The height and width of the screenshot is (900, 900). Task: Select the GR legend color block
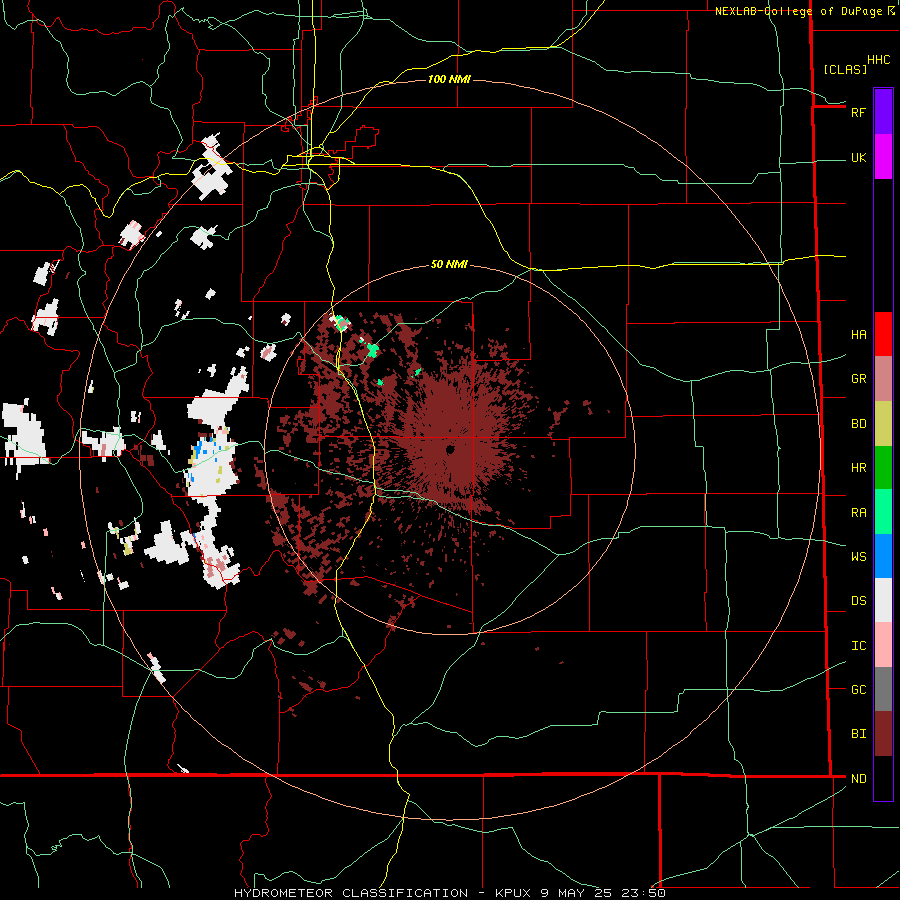point(883,378)
